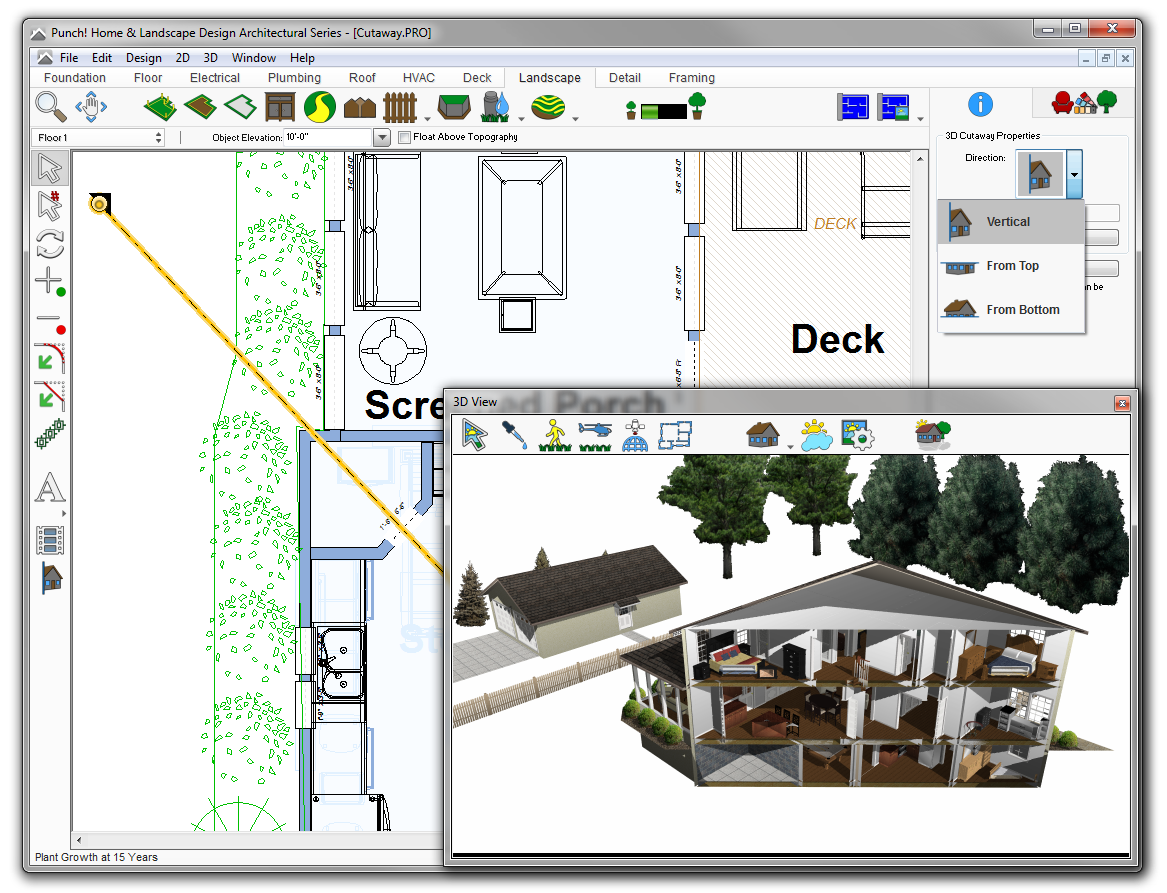Switch to the Framing tab

[691, 77]
